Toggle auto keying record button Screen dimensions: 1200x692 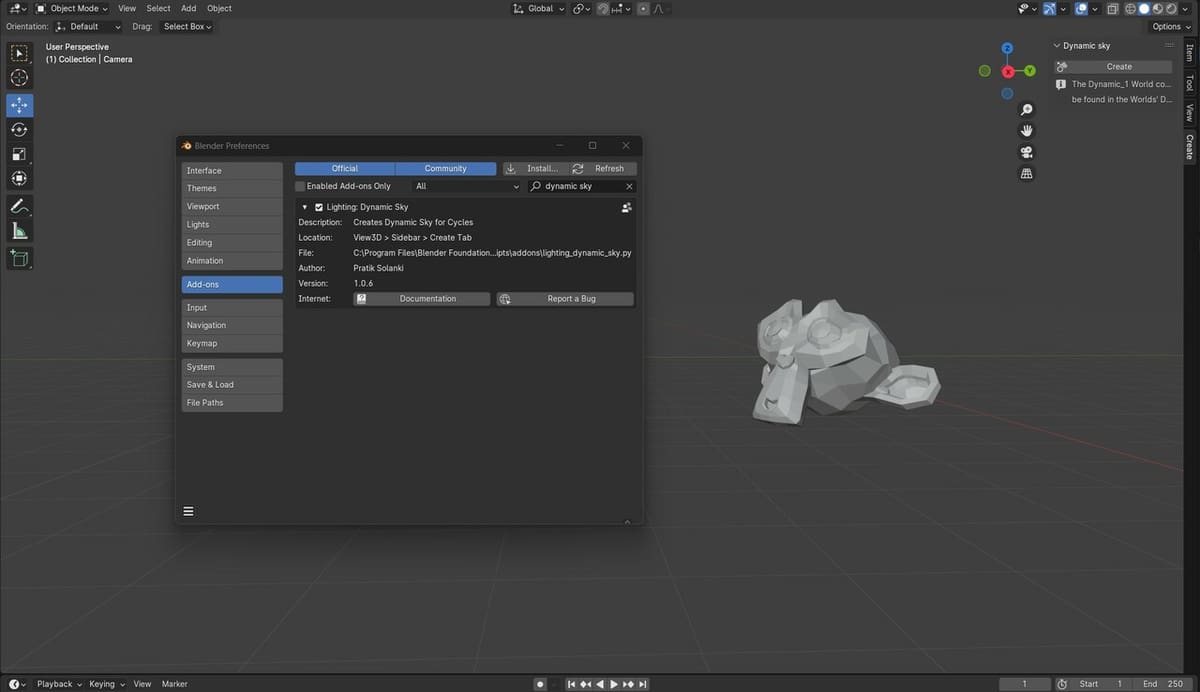point(540,684)
